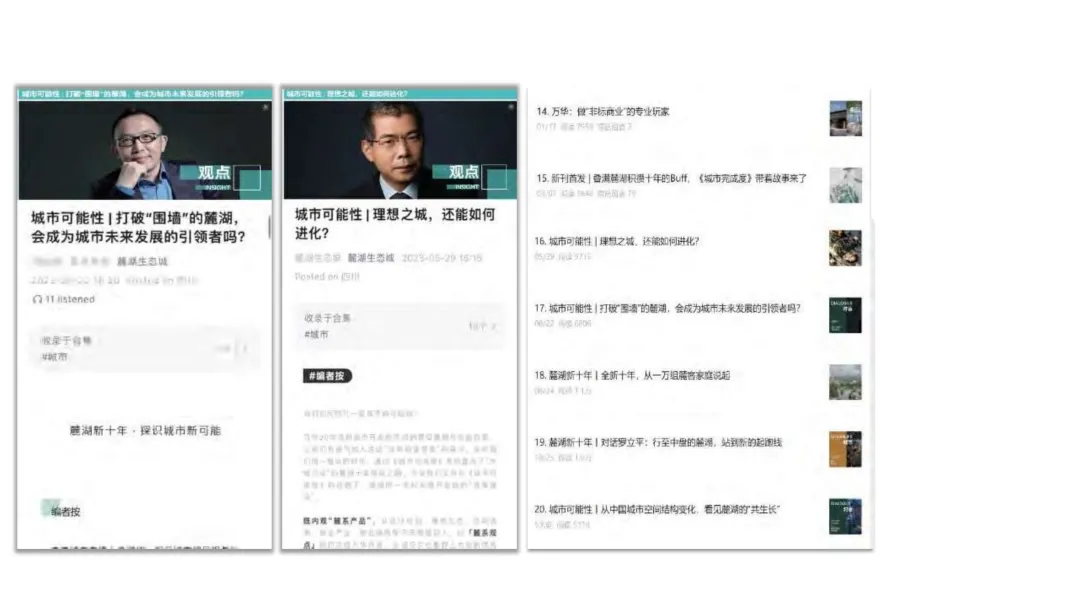Click the #城市 collection tag in left article
The height and width of the screenshot is (608, 1080).
[x=54, y=357]
